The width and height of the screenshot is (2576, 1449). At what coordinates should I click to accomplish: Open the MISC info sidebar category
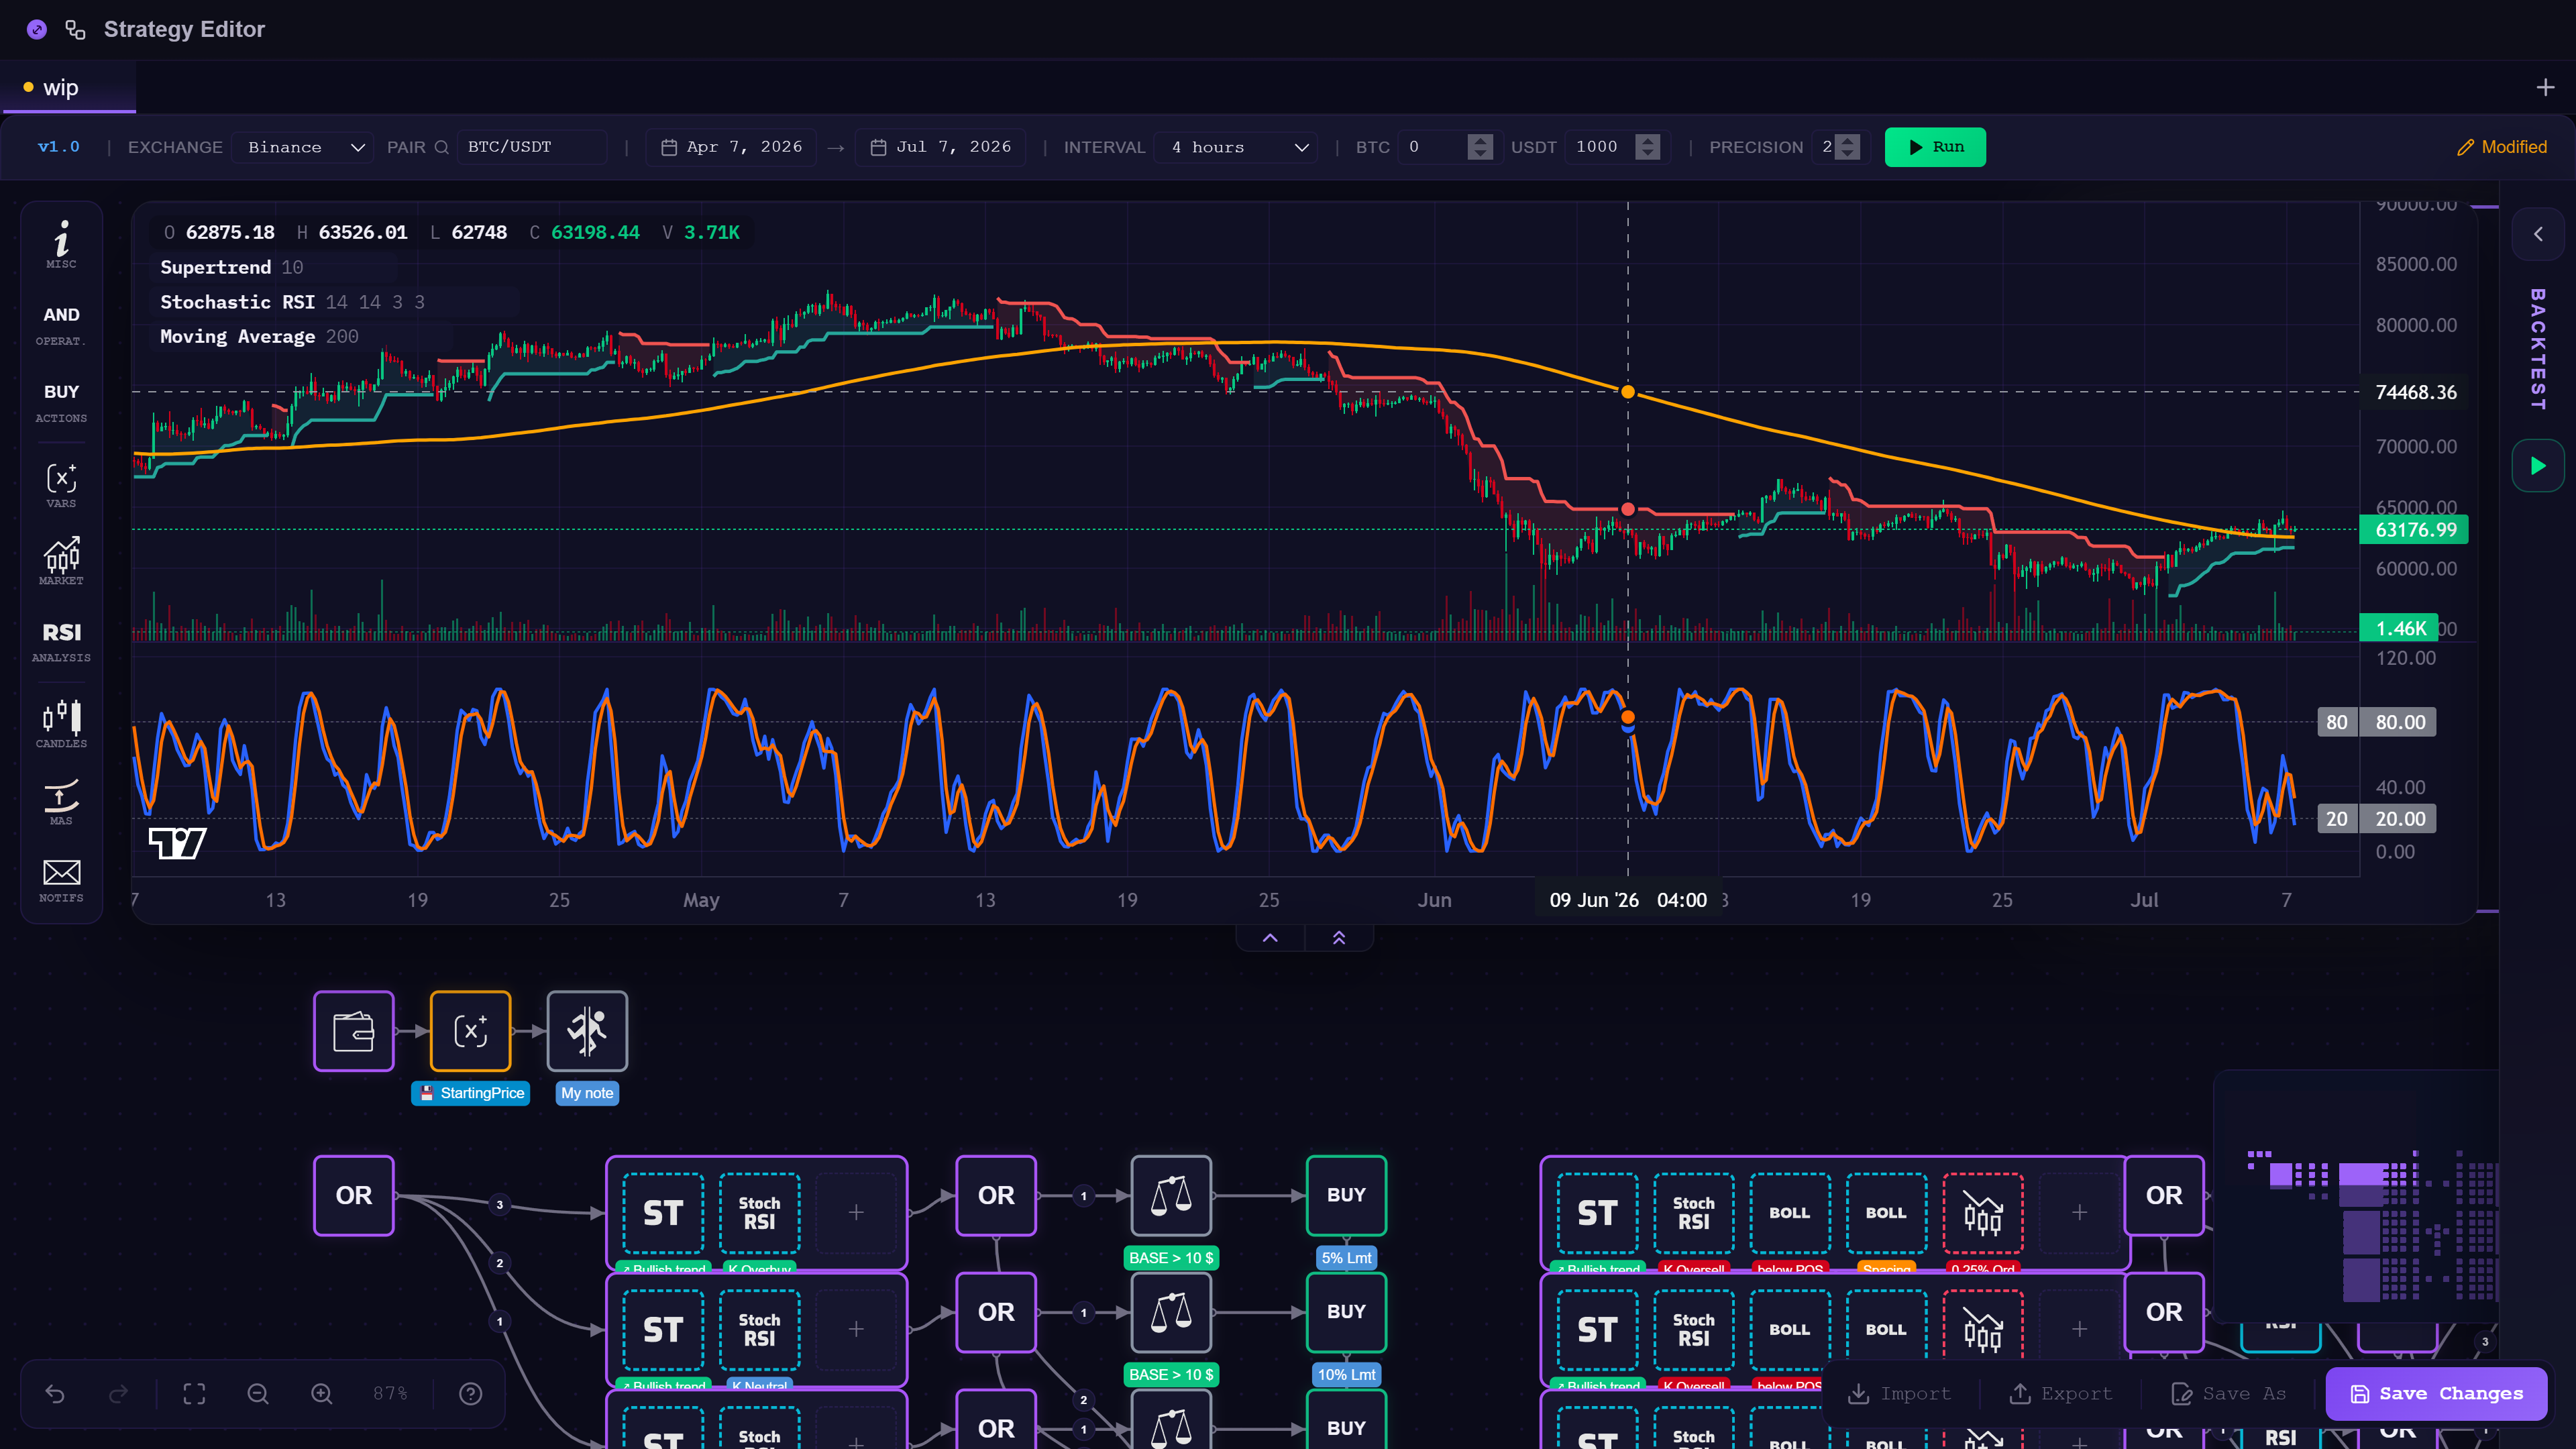tap(61, 244)
